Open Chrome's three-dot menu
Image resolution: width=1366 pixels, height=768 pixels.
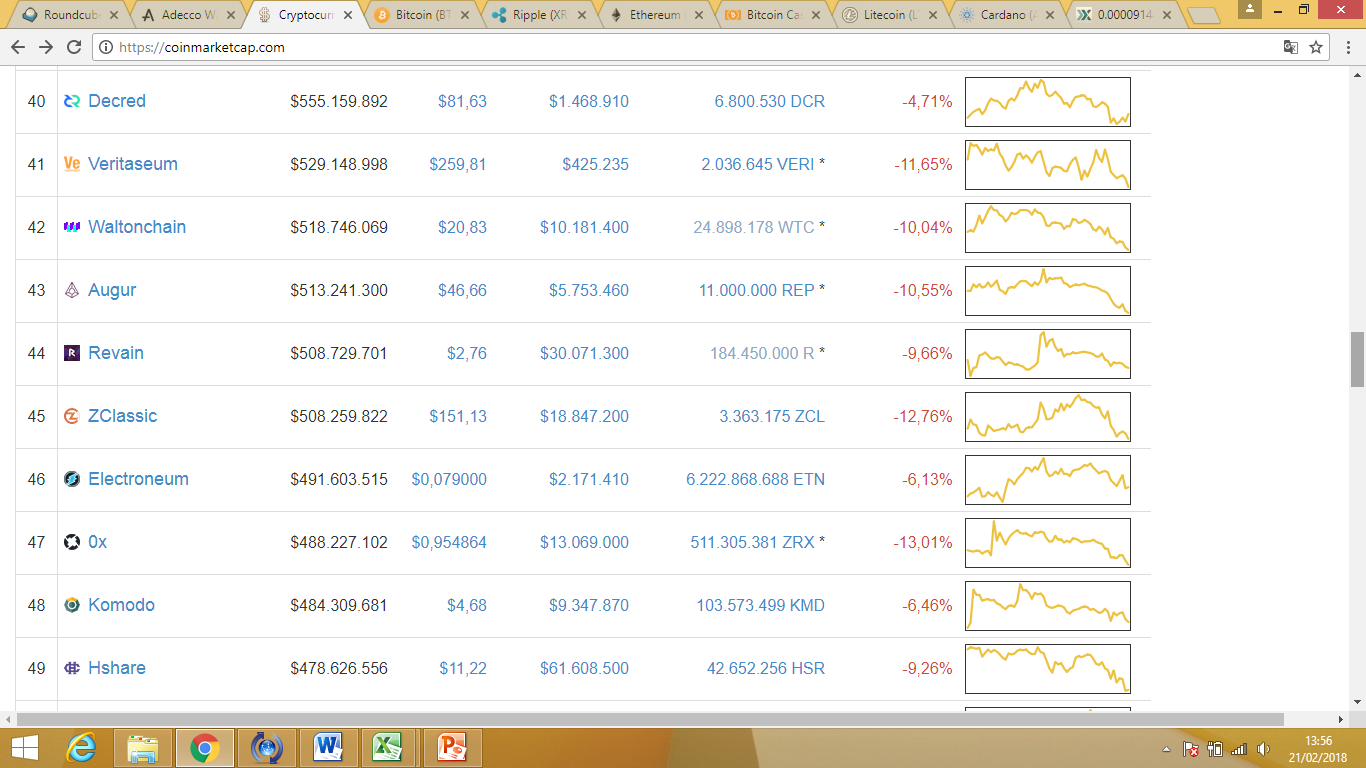[1346, 47]
